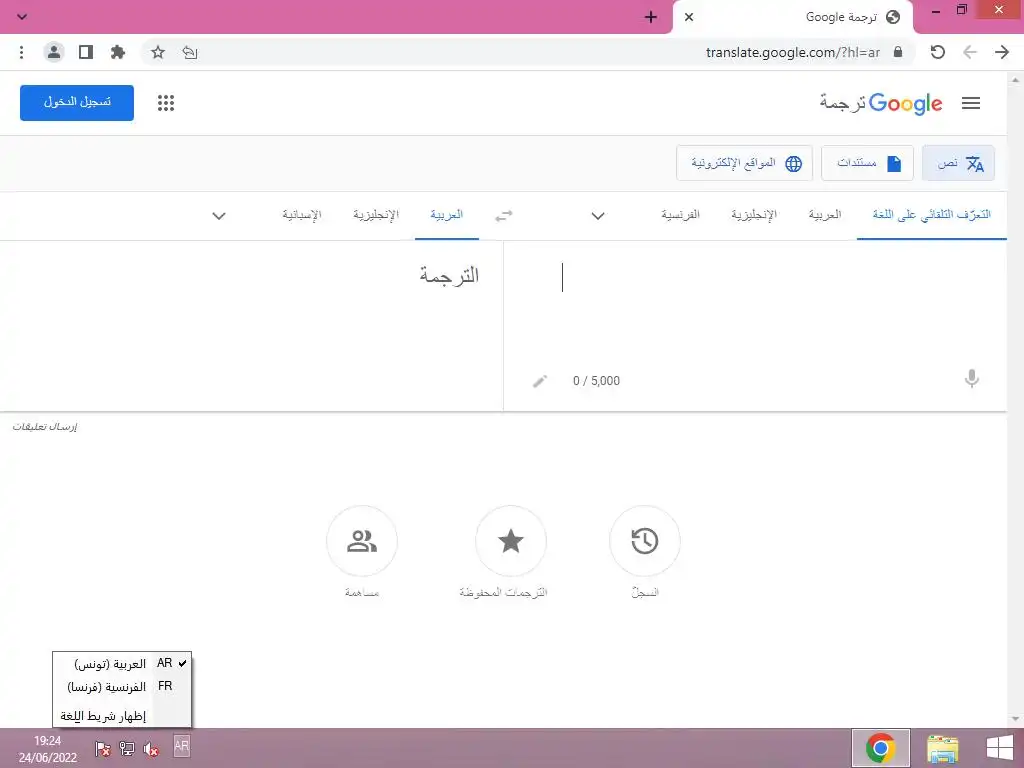Reload the page
Viewport: 1024px width, 768px height.
938,52
